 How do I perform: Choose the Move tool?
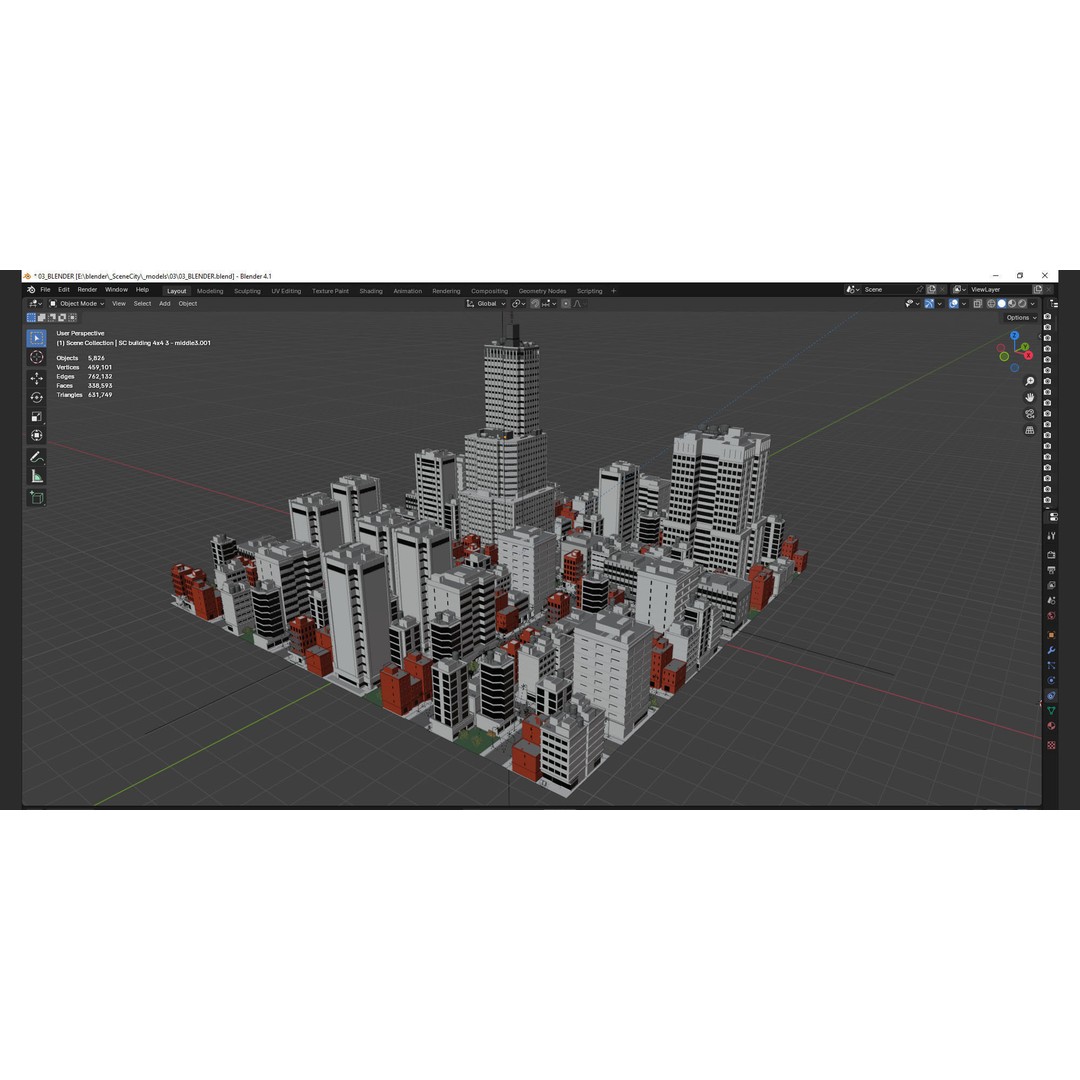click(37, 378)
